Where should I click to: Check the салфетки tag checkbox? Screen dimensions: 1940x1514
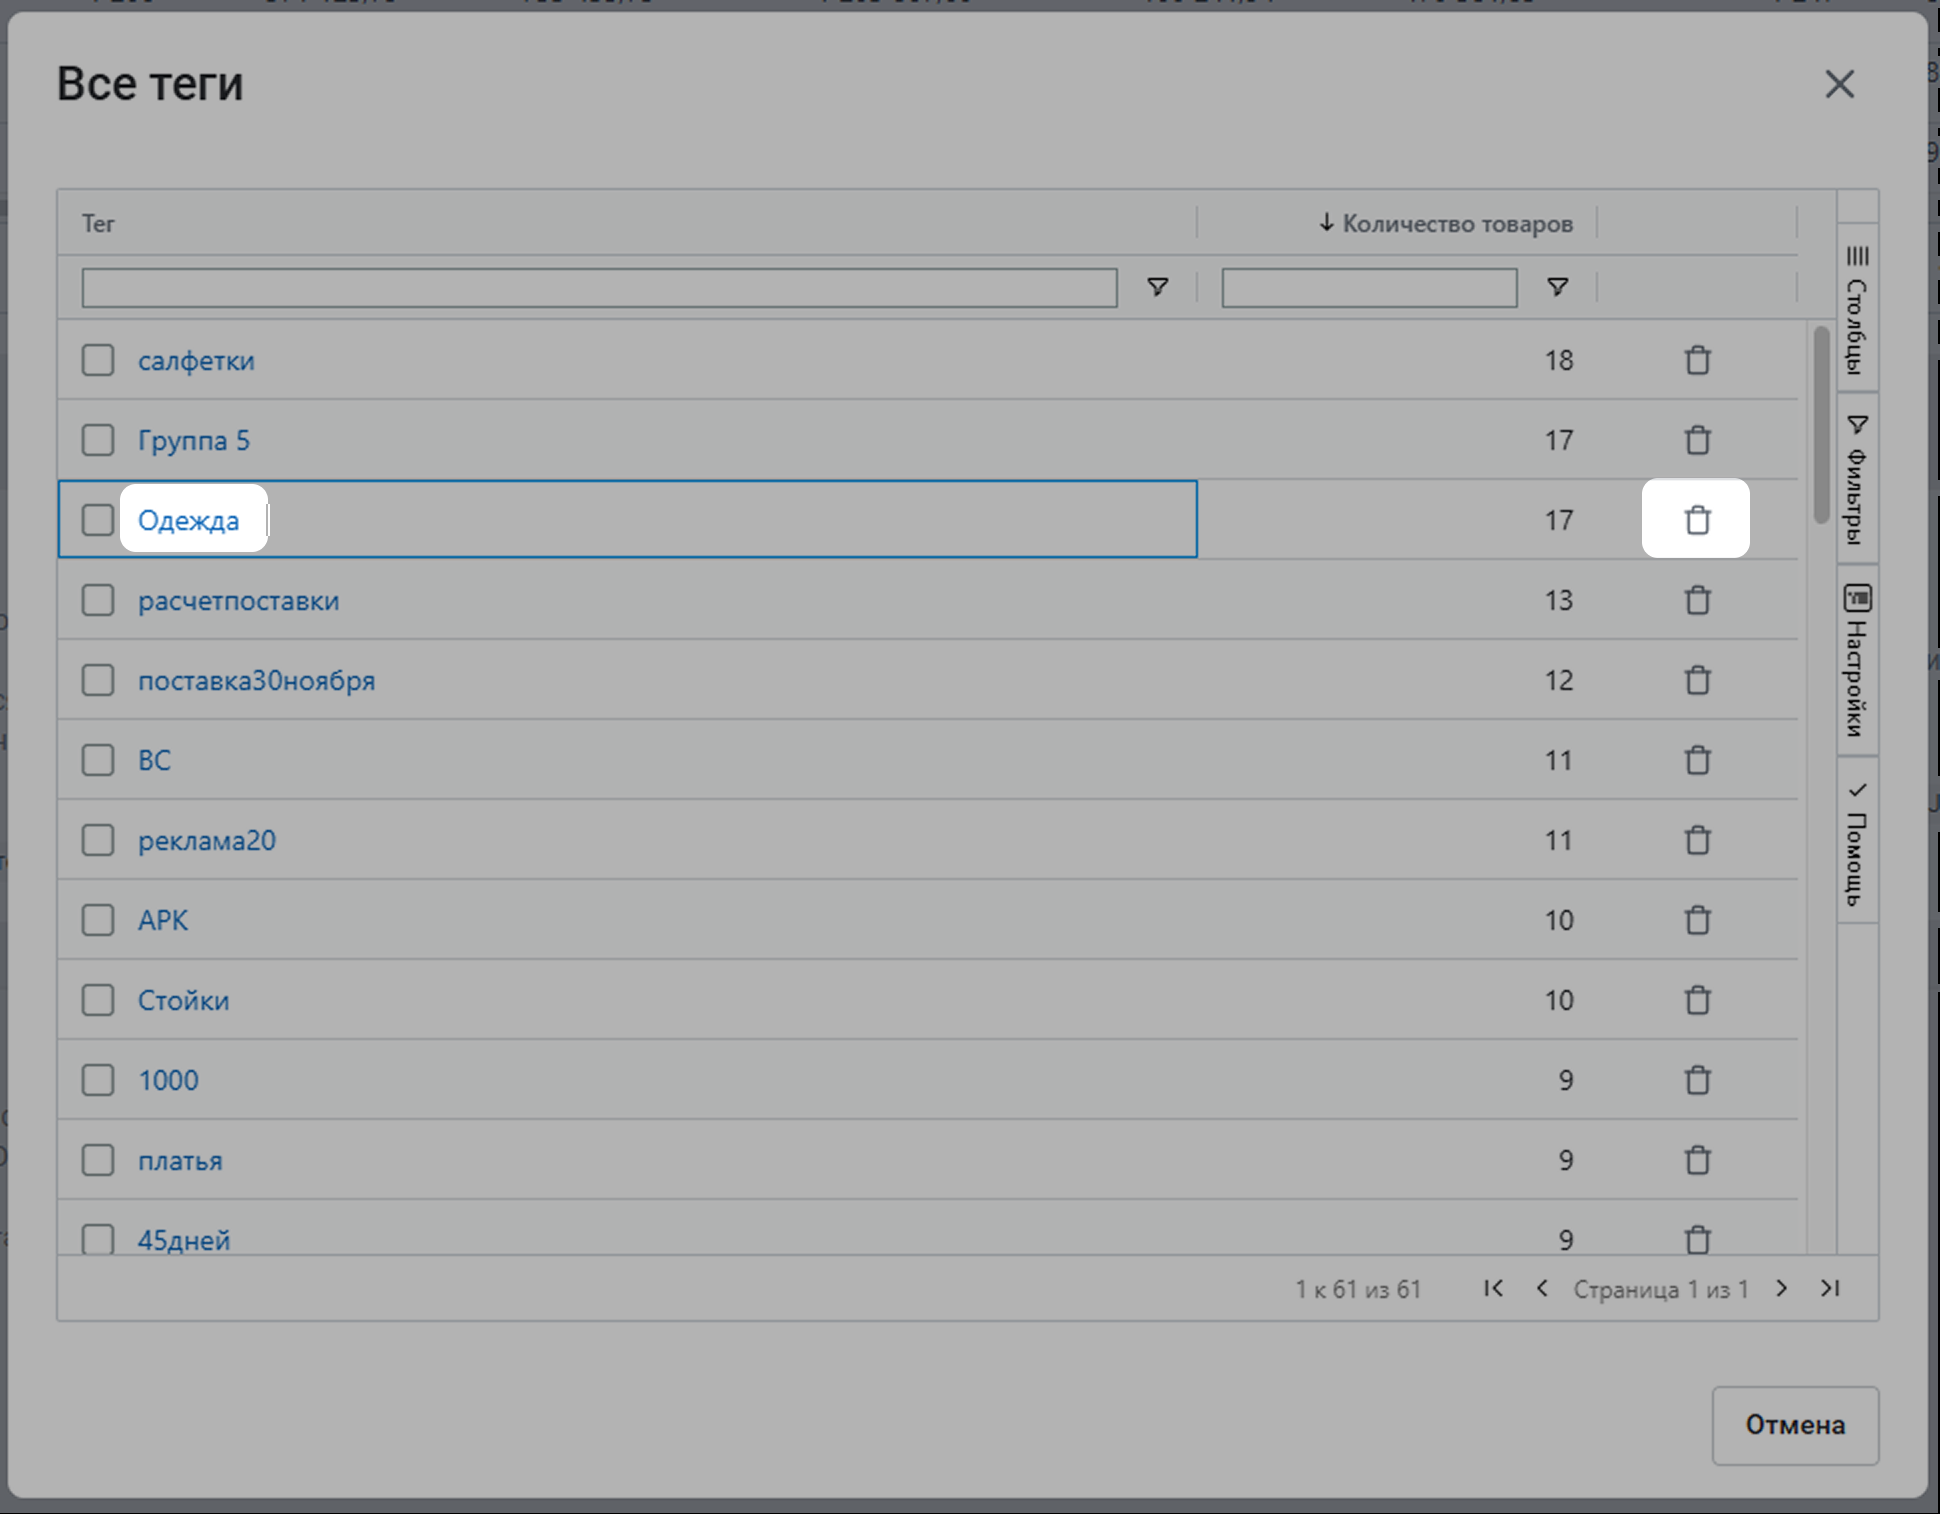(98, 360)
